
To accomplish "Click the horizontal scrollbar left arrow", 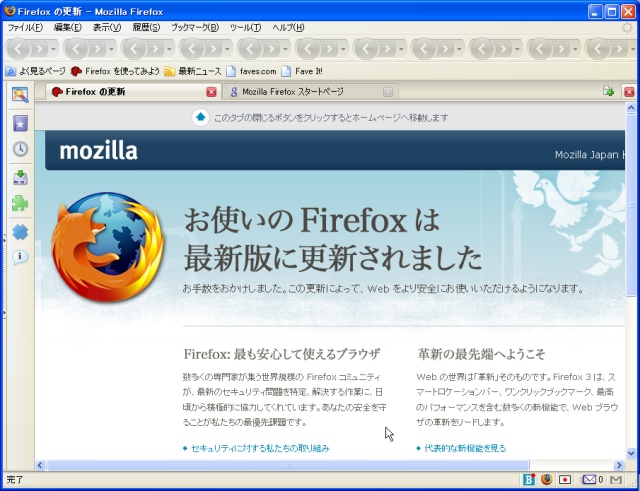I will [x=40, y=465].
